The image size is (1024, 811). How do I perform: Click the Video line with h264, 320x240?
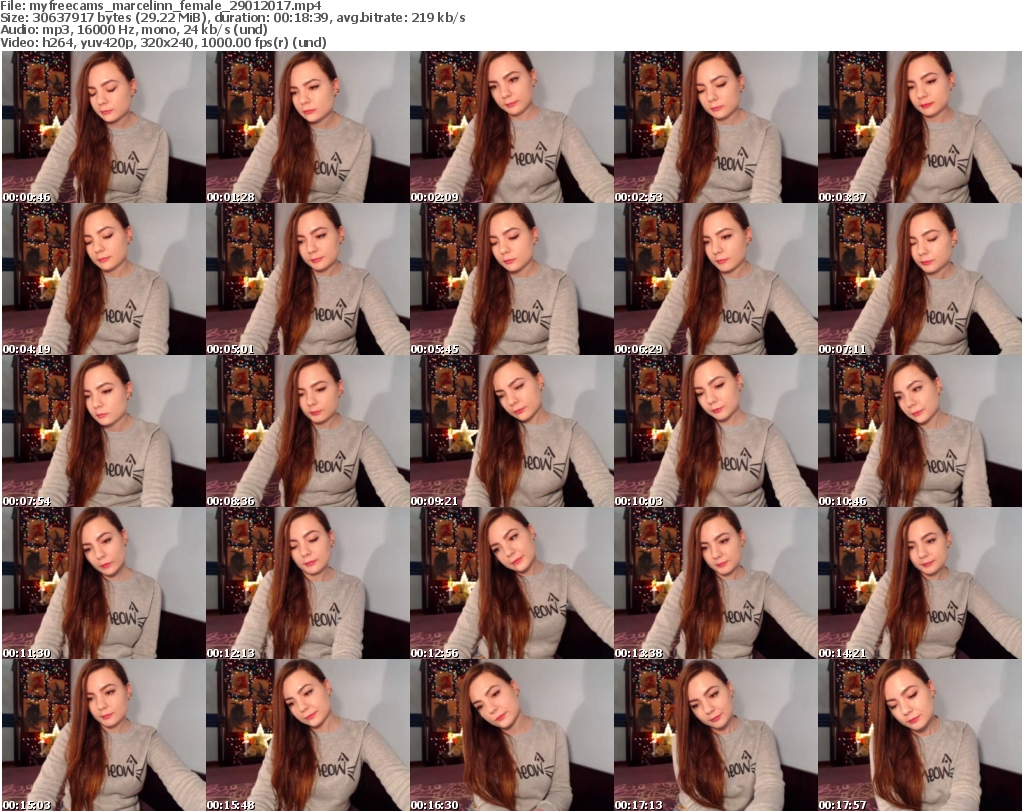click(x=163, y=42)
